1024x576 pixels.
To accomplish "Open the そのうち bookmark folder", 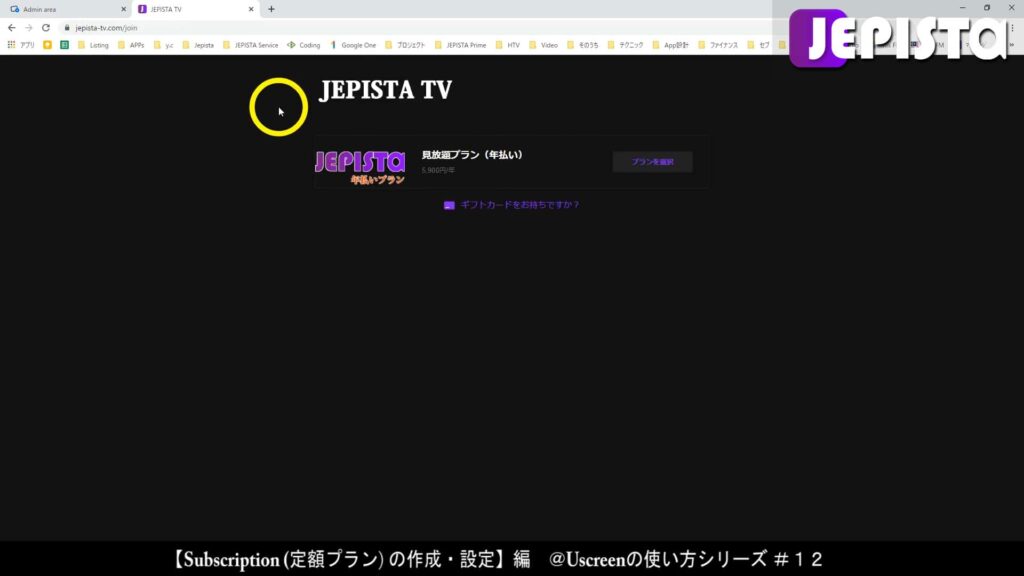I will pyautogui.click(x=583, y=45).
